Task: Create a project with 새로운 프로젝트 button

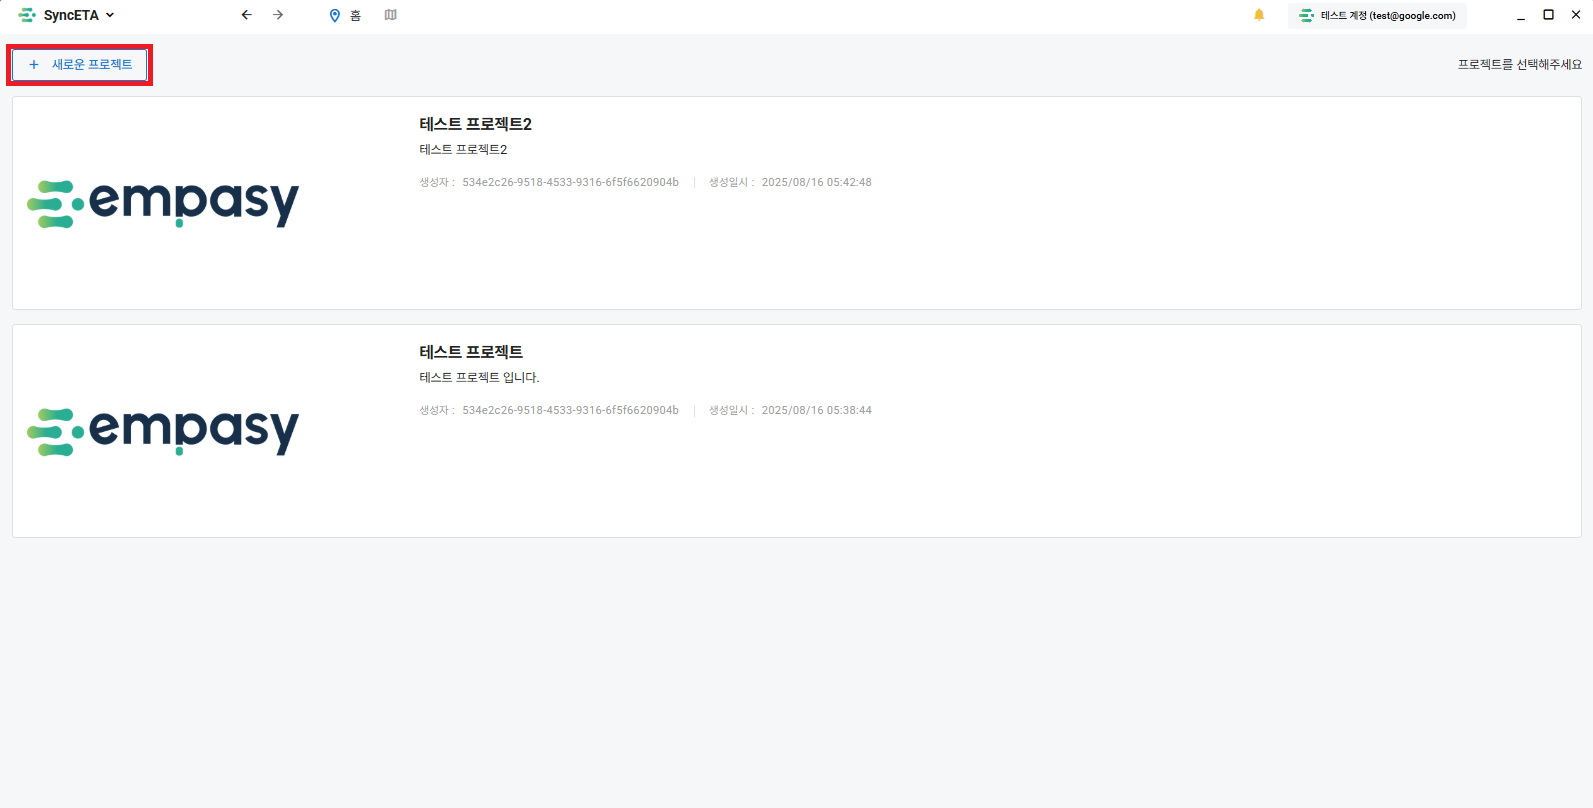Action: pos(80,64)
